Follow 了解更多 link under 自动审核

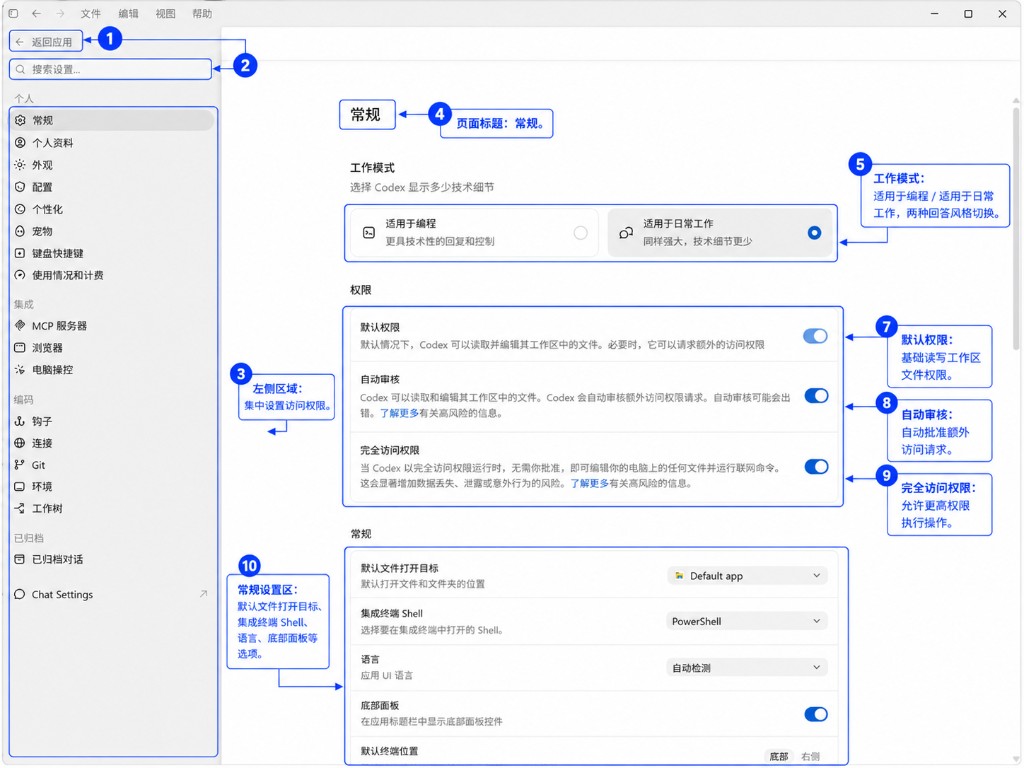pos(399,413)
